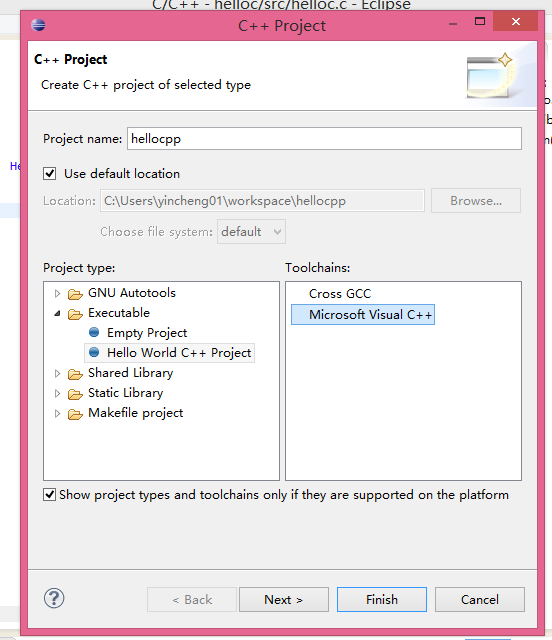Click the Next button
The width and height of the screenshot is (552, 640).
click(284, 599)
